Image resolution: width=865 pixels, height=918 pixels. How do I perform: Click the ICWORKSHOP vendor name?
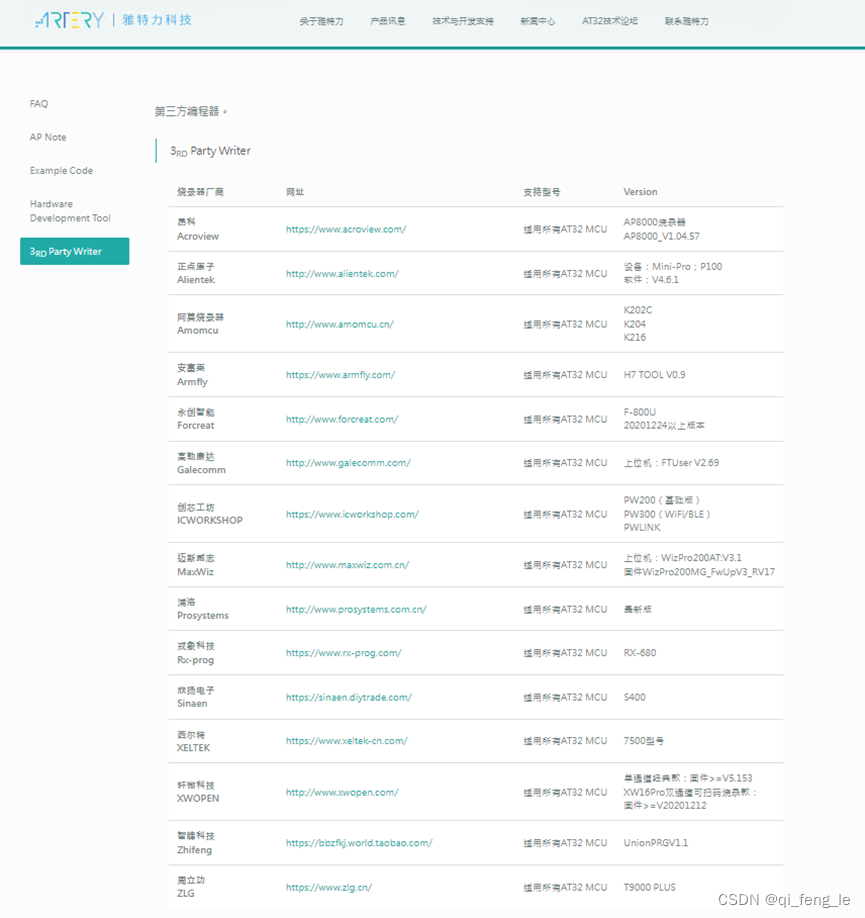click(210, 520)
